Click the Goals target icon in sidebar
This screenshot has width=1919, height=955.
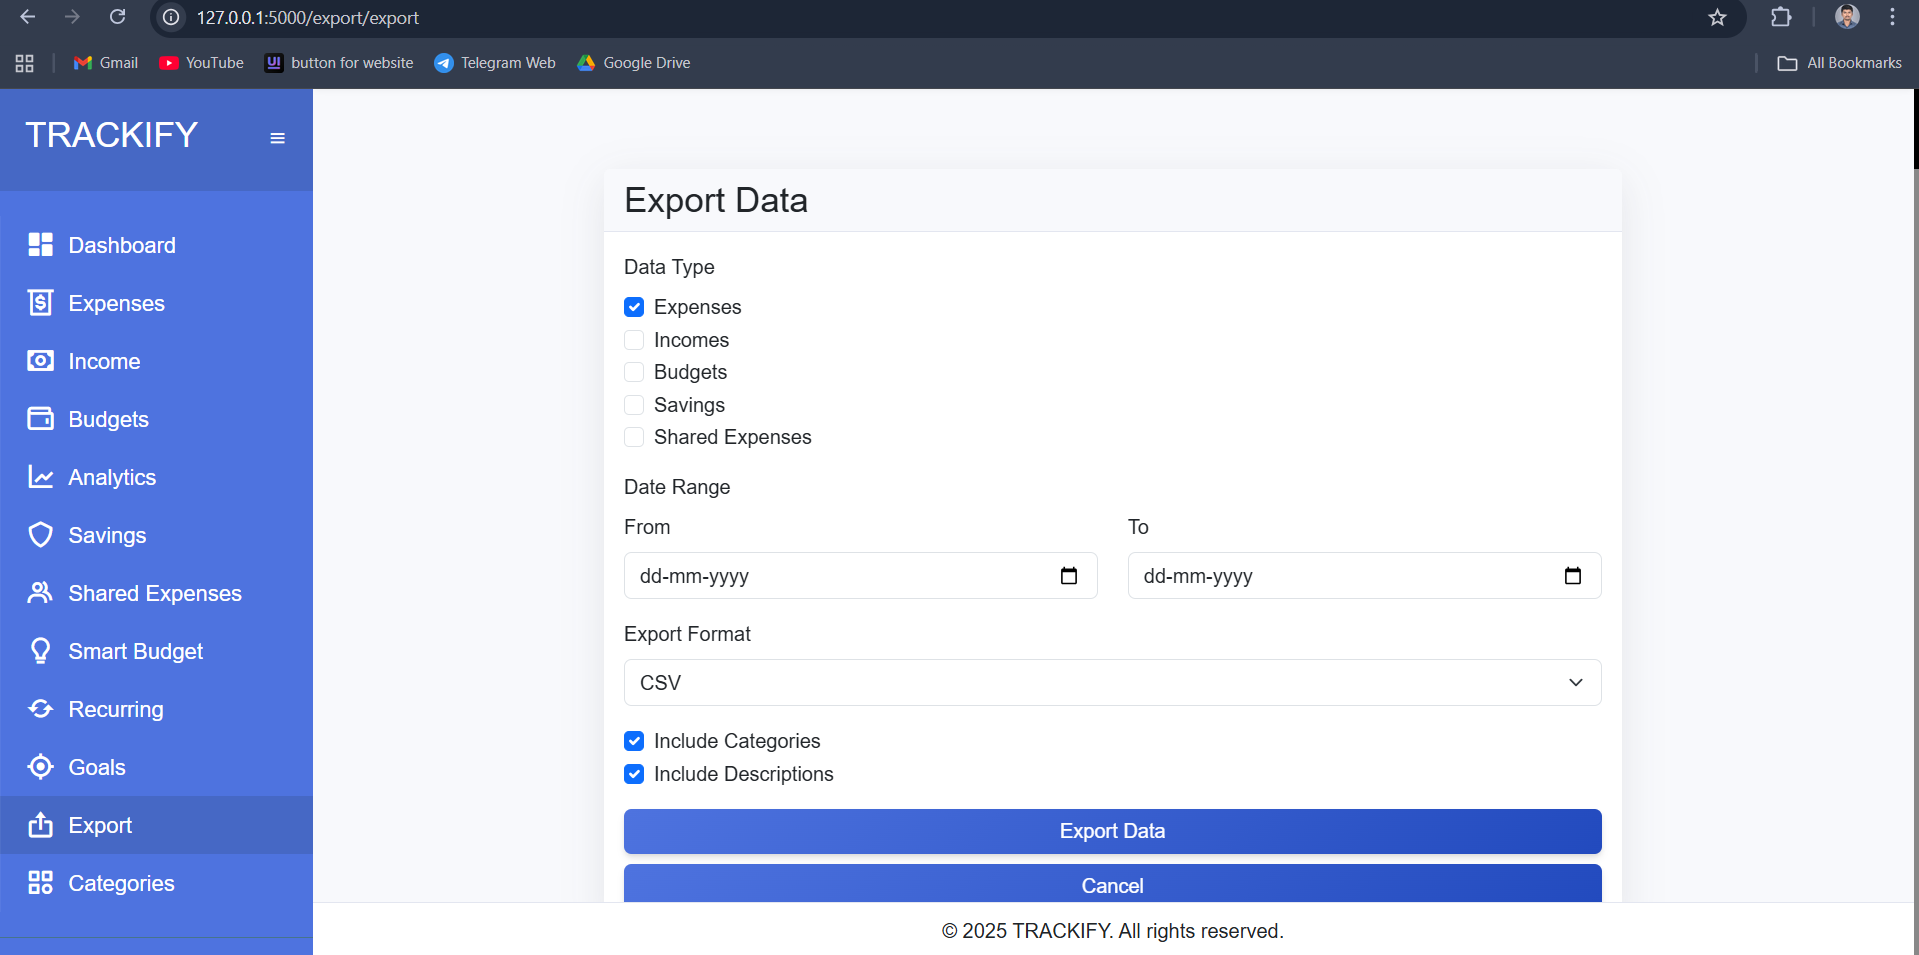pos(40,767)
